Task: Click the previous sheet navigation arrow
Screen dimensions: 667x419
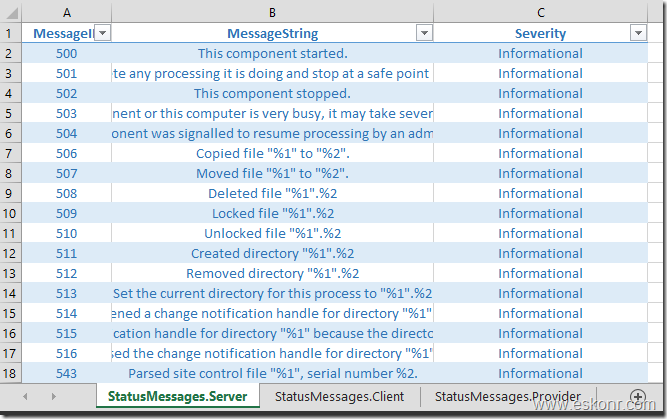Action: [x=25, y=397]
